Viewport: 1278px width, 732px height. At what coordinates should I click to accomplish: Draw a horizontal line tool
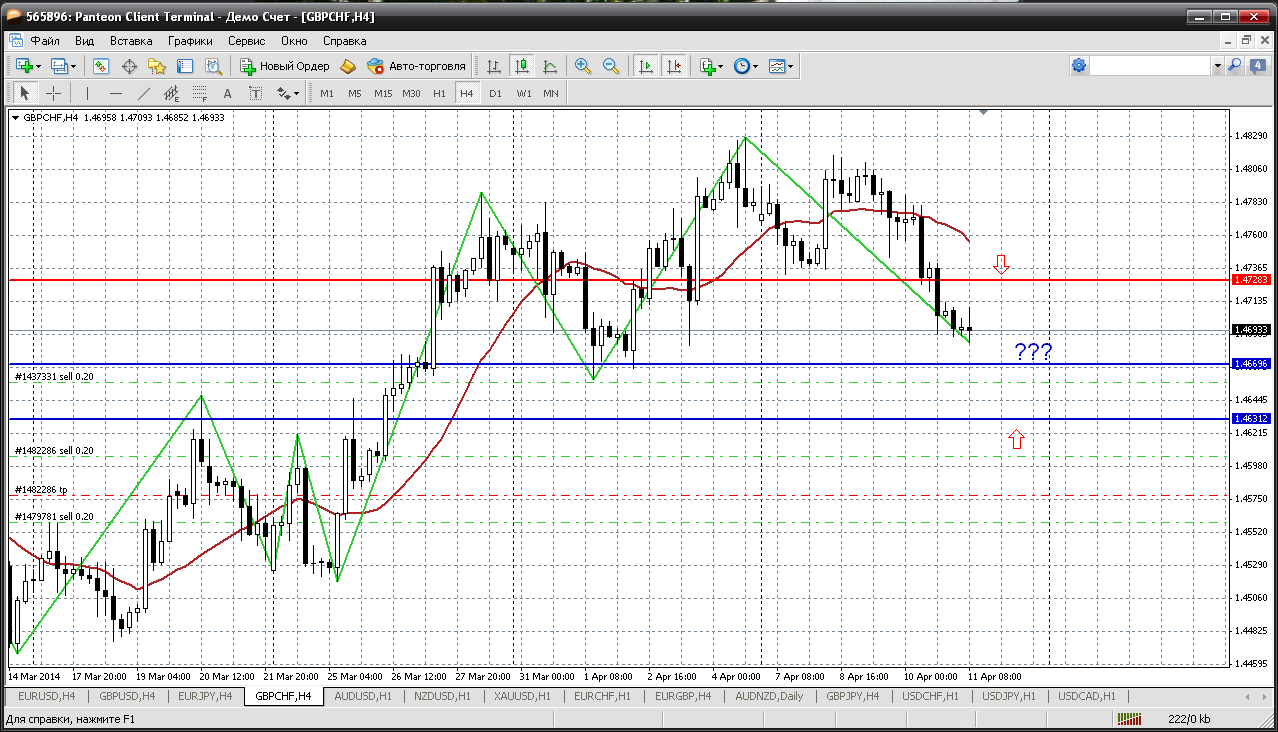pos(116,93)
